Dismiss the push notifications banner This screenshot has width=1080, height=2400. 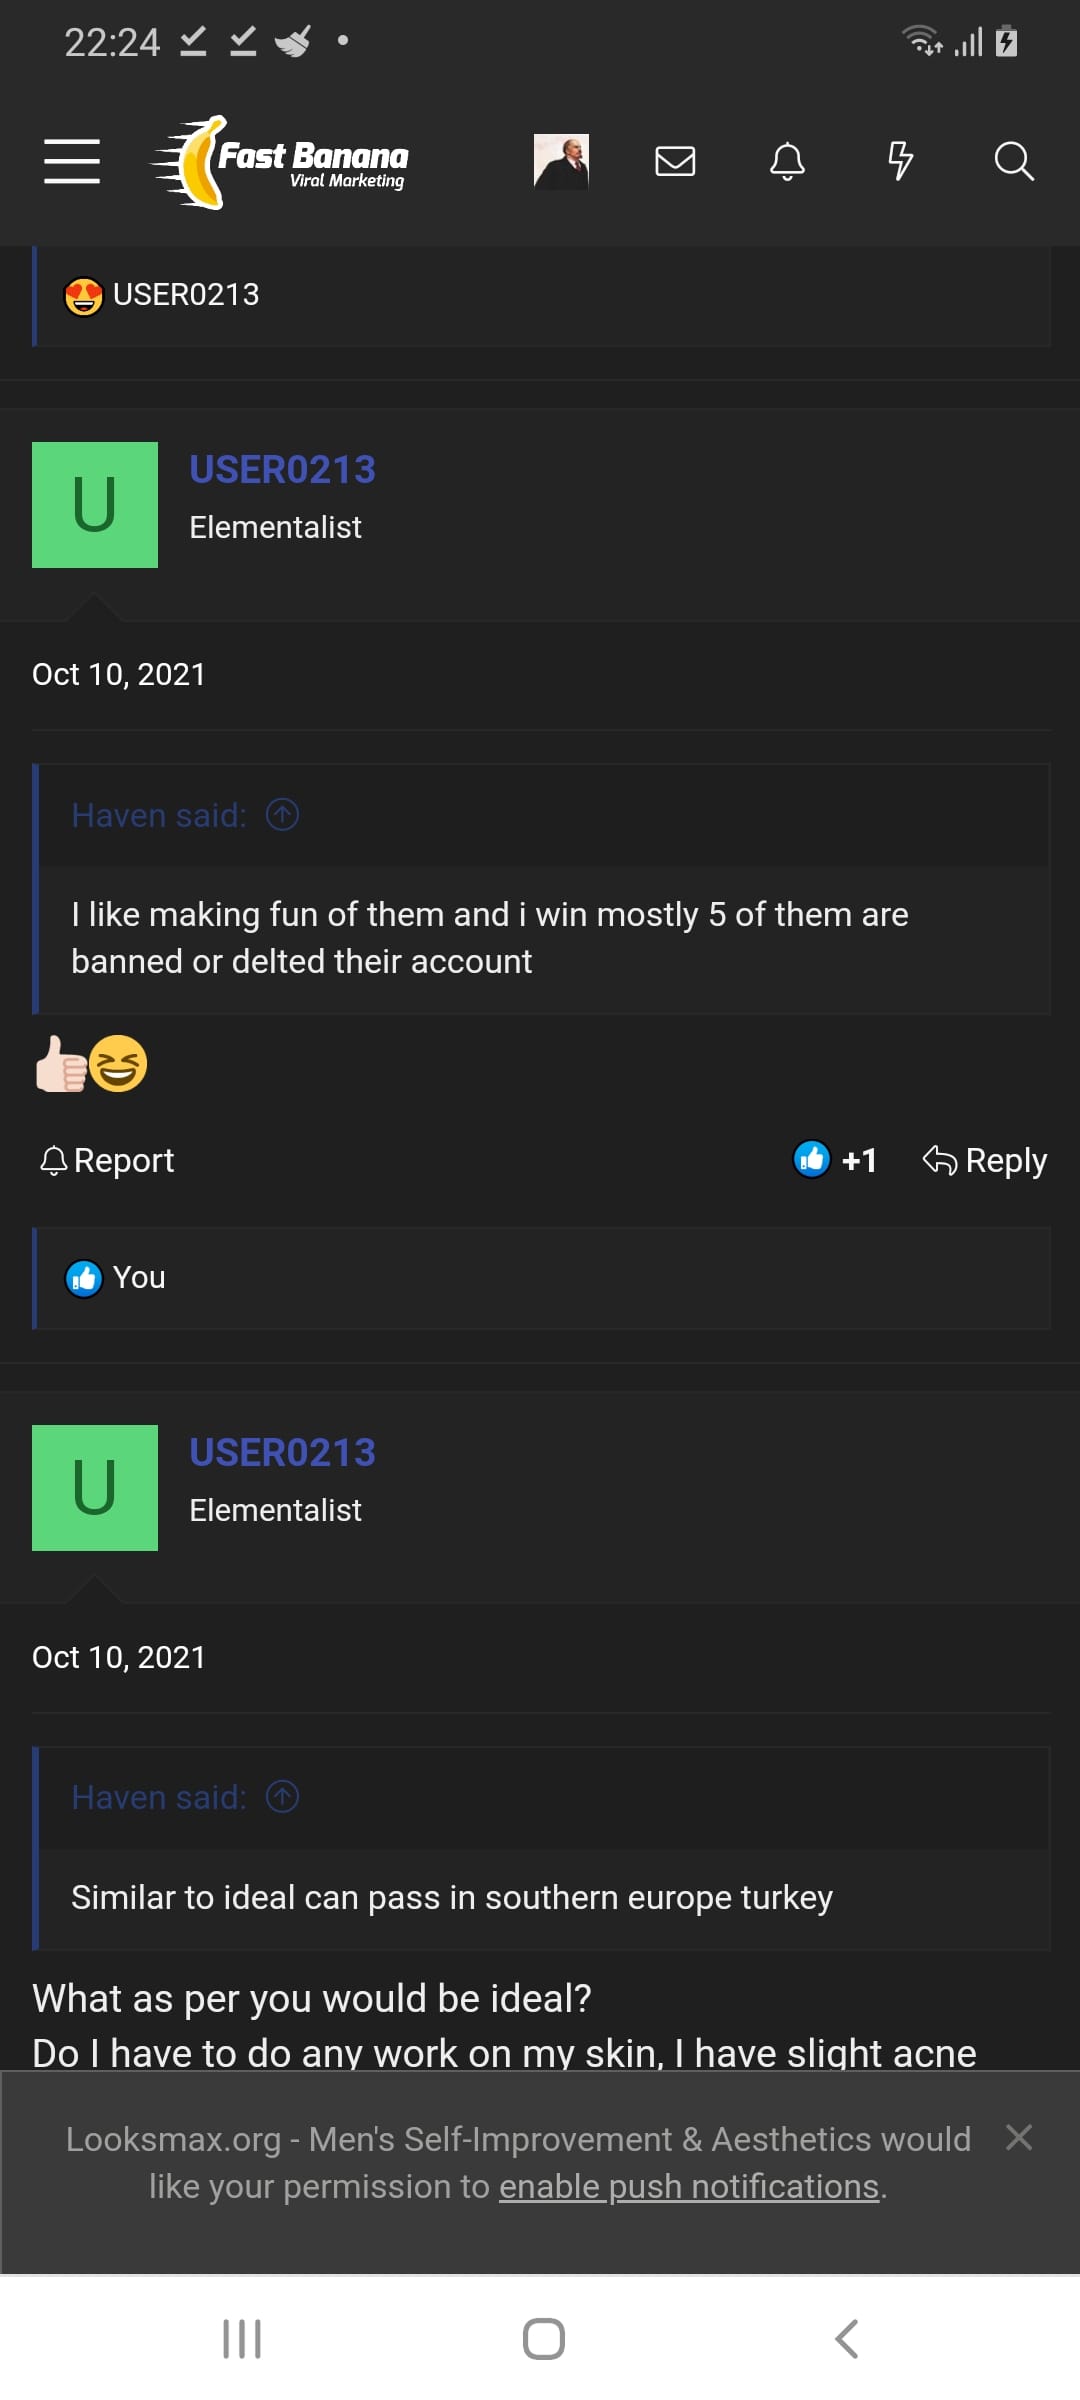point(1019,2137)
